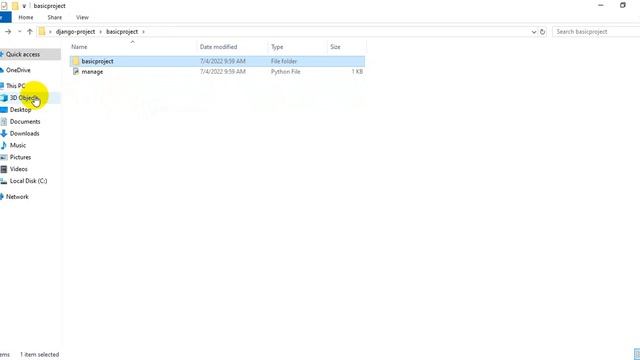The width and height of the screenshot is (640, 360).
Task: Click the 1 item selected status text
Action: click(40, 355)
